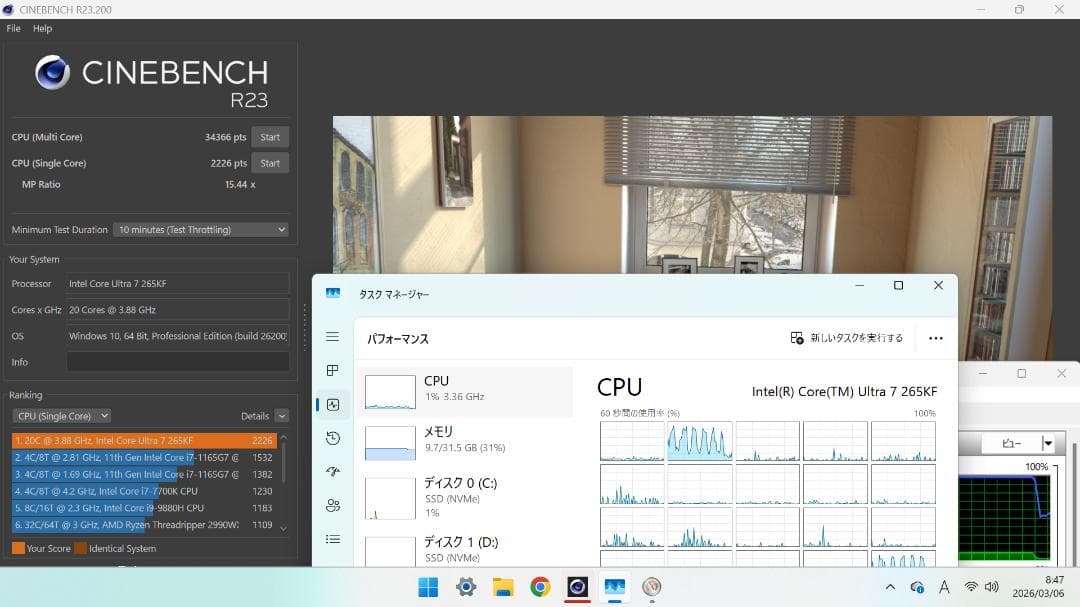Open the Minimum Test Duration dropdown
This screenshot has width=1080, height=607.
click(x=200, y=229)
